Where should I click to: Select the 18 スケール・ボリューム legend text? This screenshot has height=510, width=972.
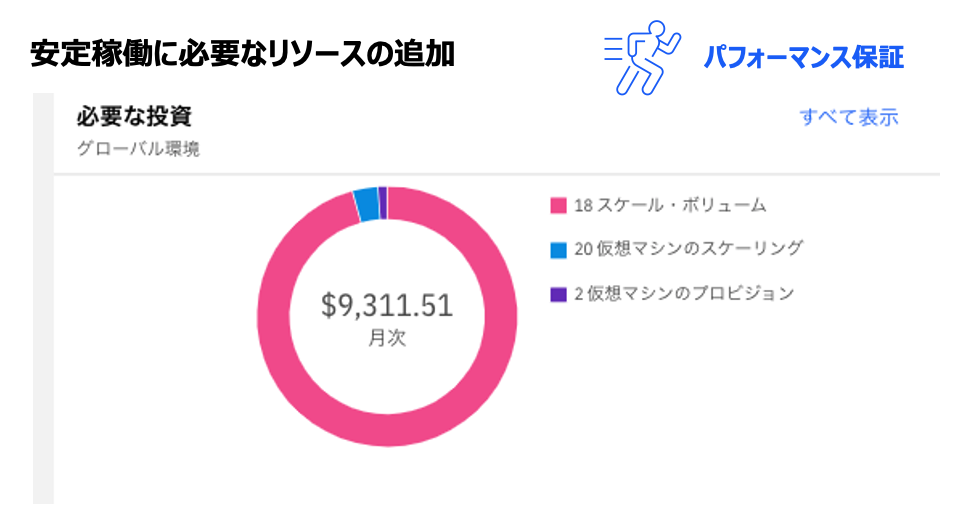tap(670, 206)
